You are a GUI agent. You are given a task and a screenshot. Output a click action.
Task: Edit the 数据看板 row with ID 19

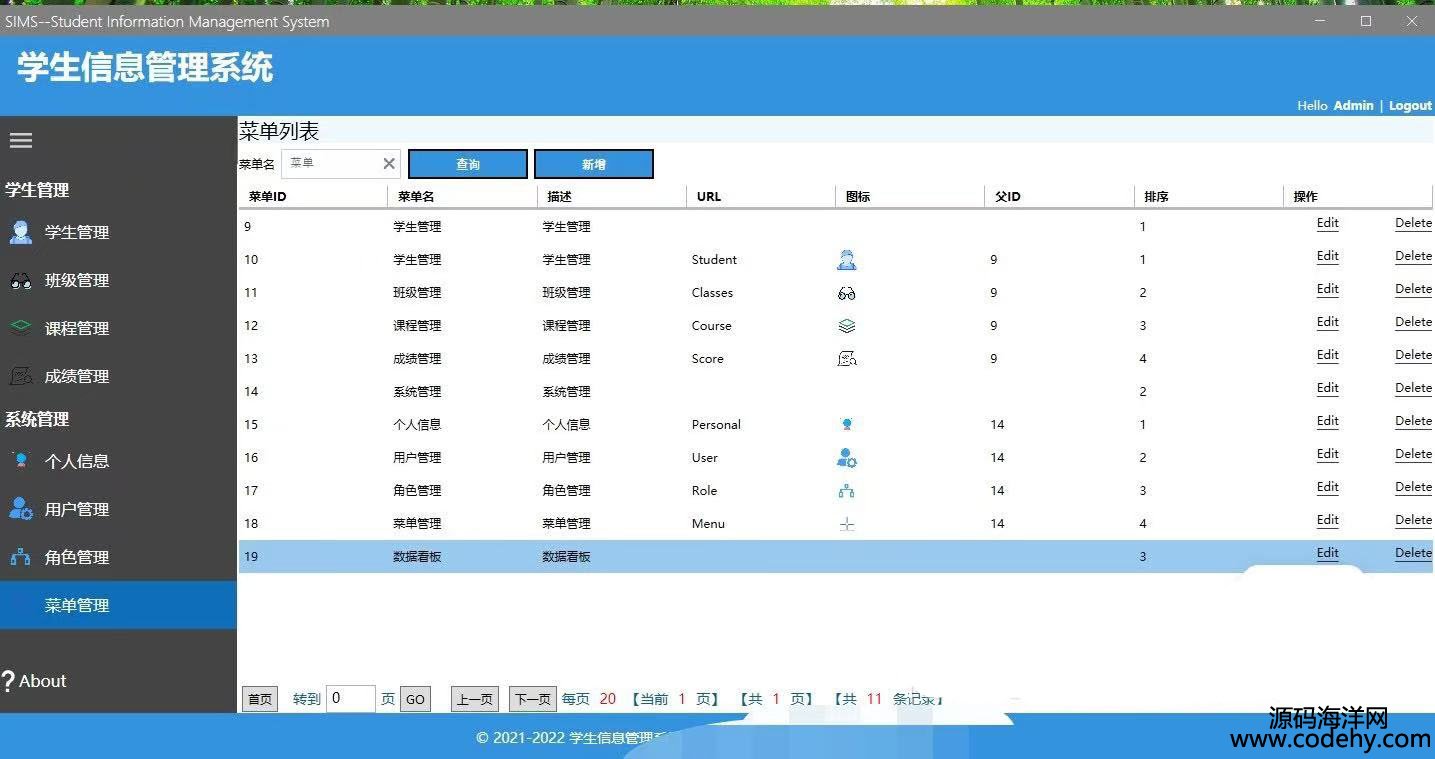1327,554
